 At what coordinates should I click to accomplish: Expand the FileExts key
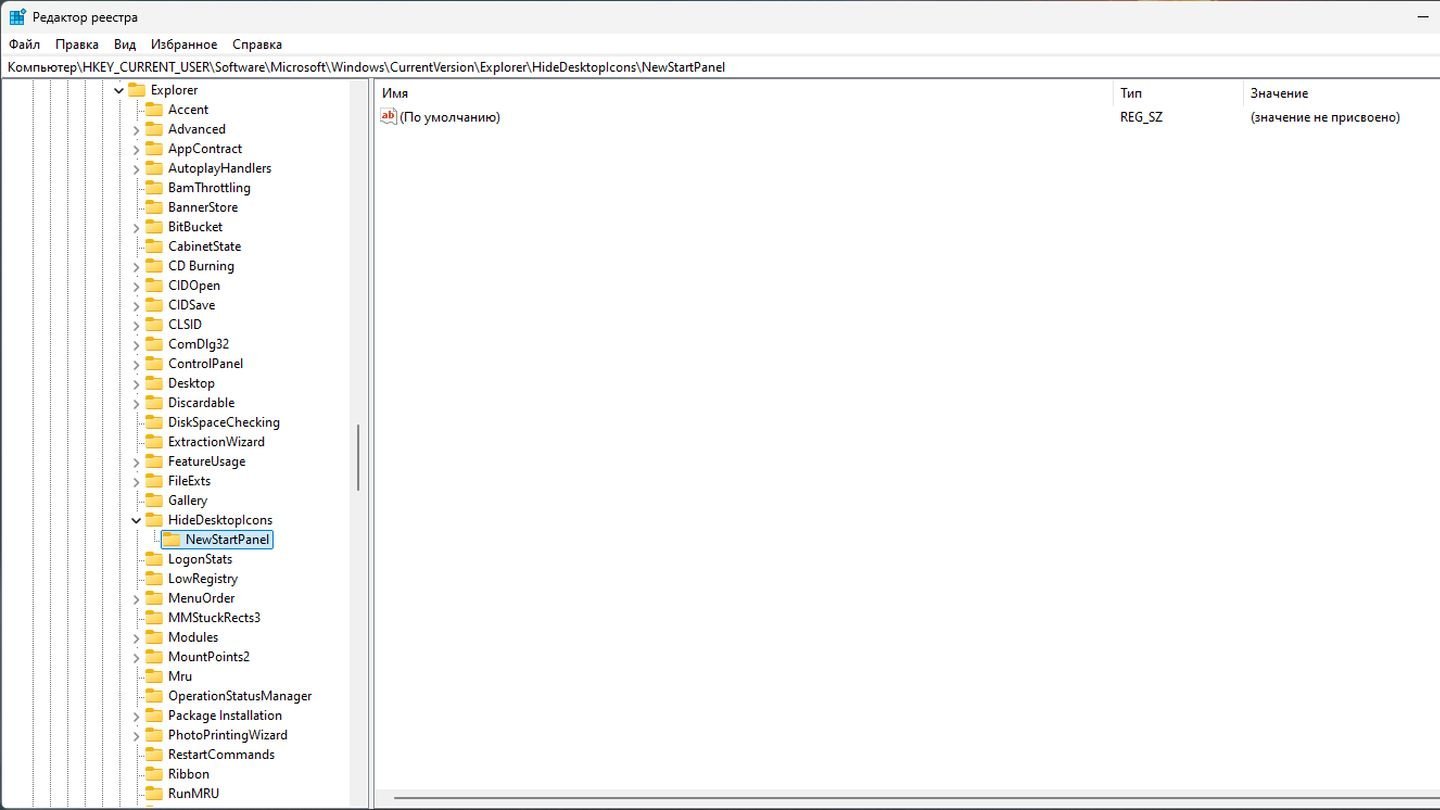pos(136,481)
